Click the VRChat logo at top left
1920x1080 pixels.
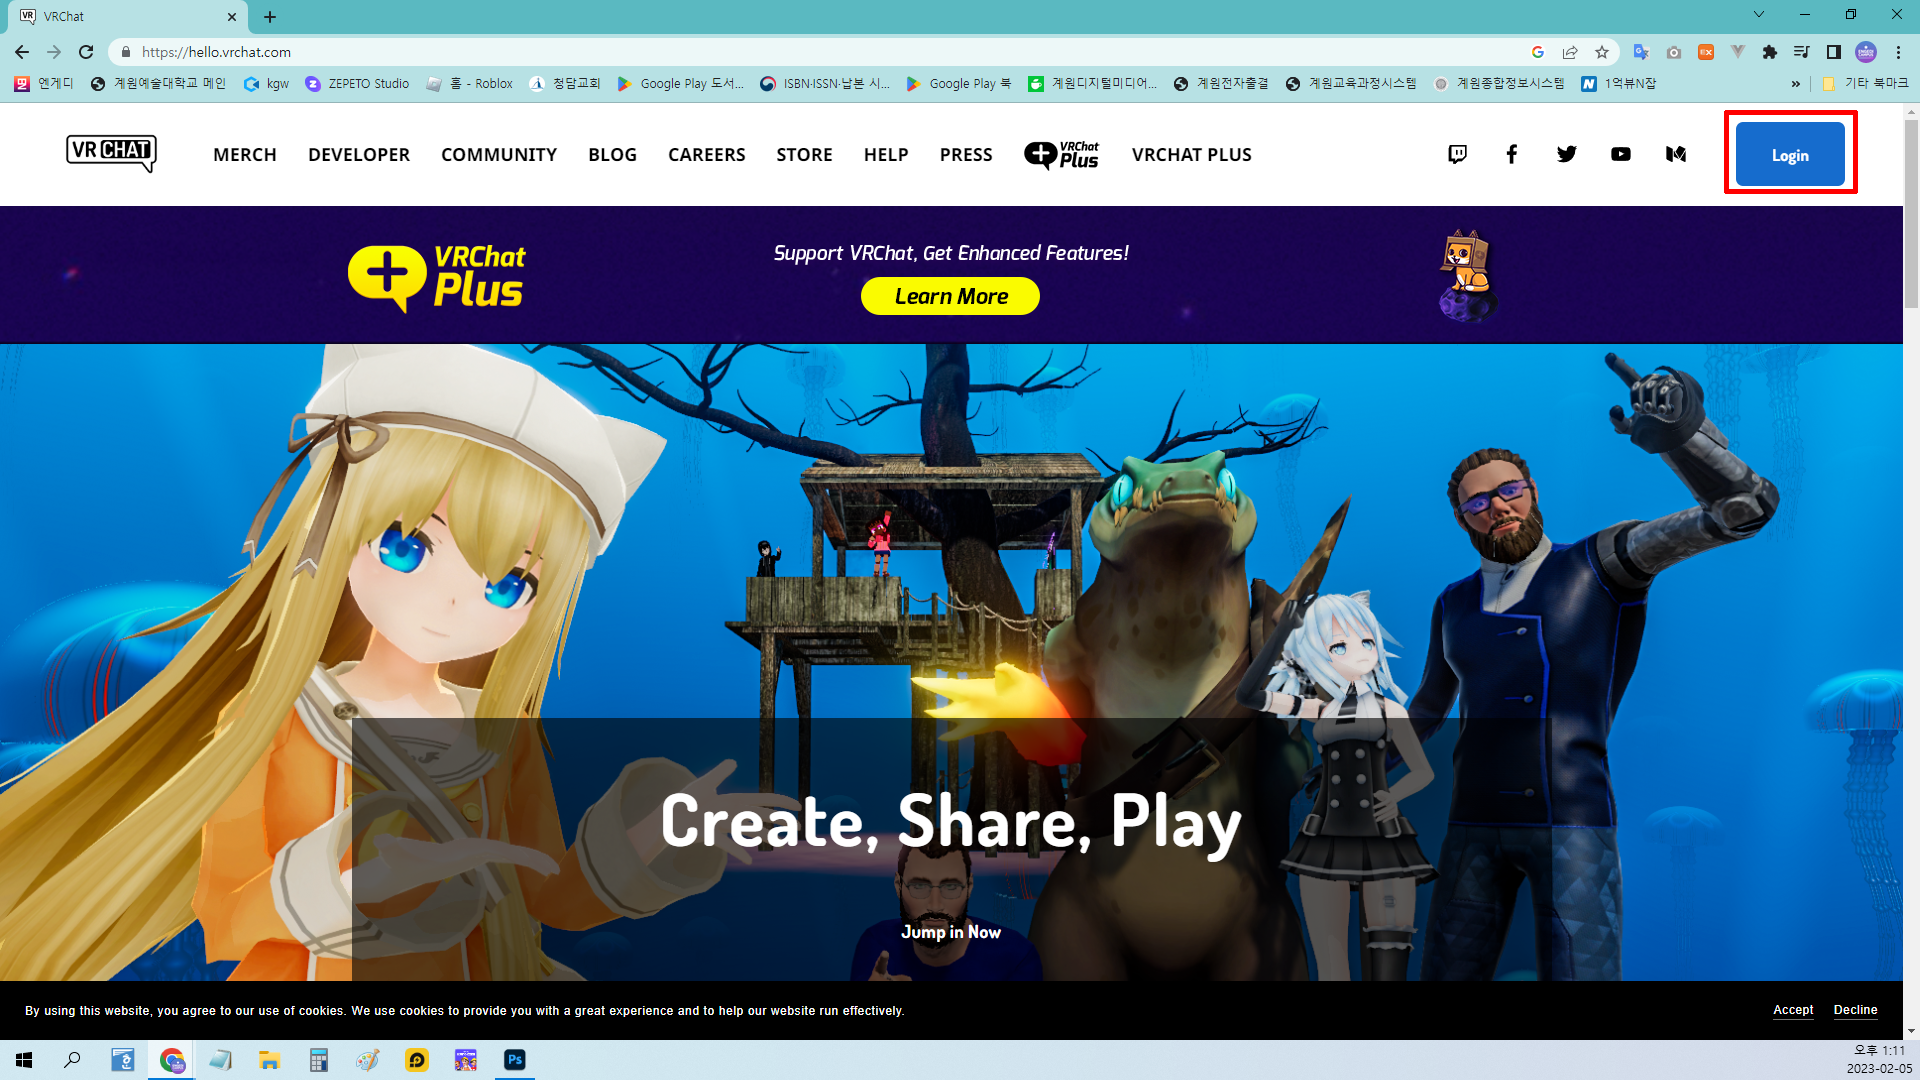(111, 153)
